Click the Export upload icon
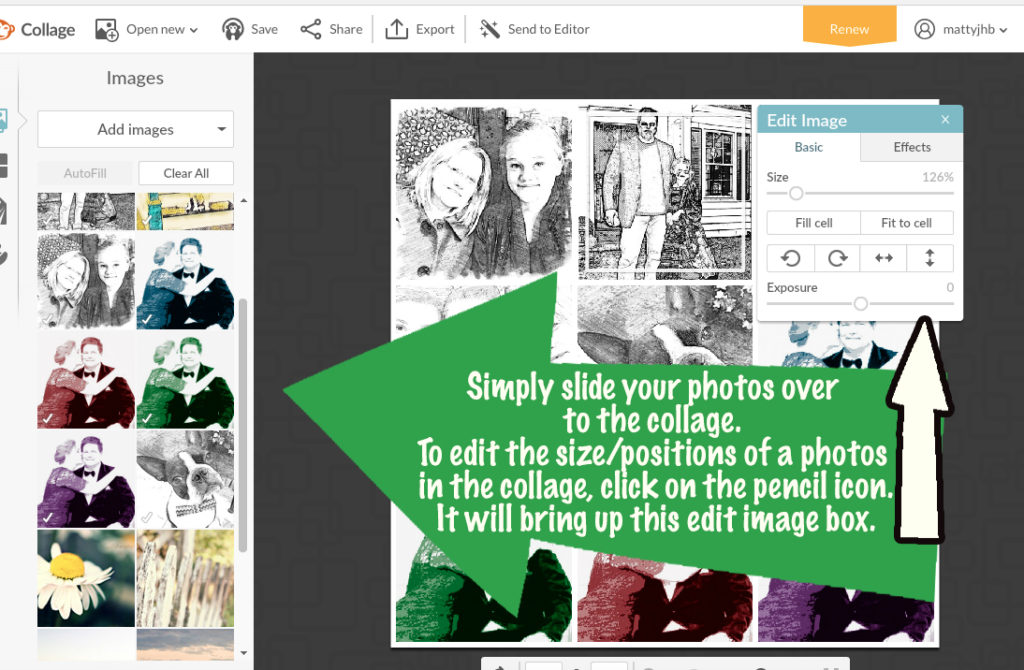Image resolution: width=1024 pixels, height=670 pixels. (396, 29)
